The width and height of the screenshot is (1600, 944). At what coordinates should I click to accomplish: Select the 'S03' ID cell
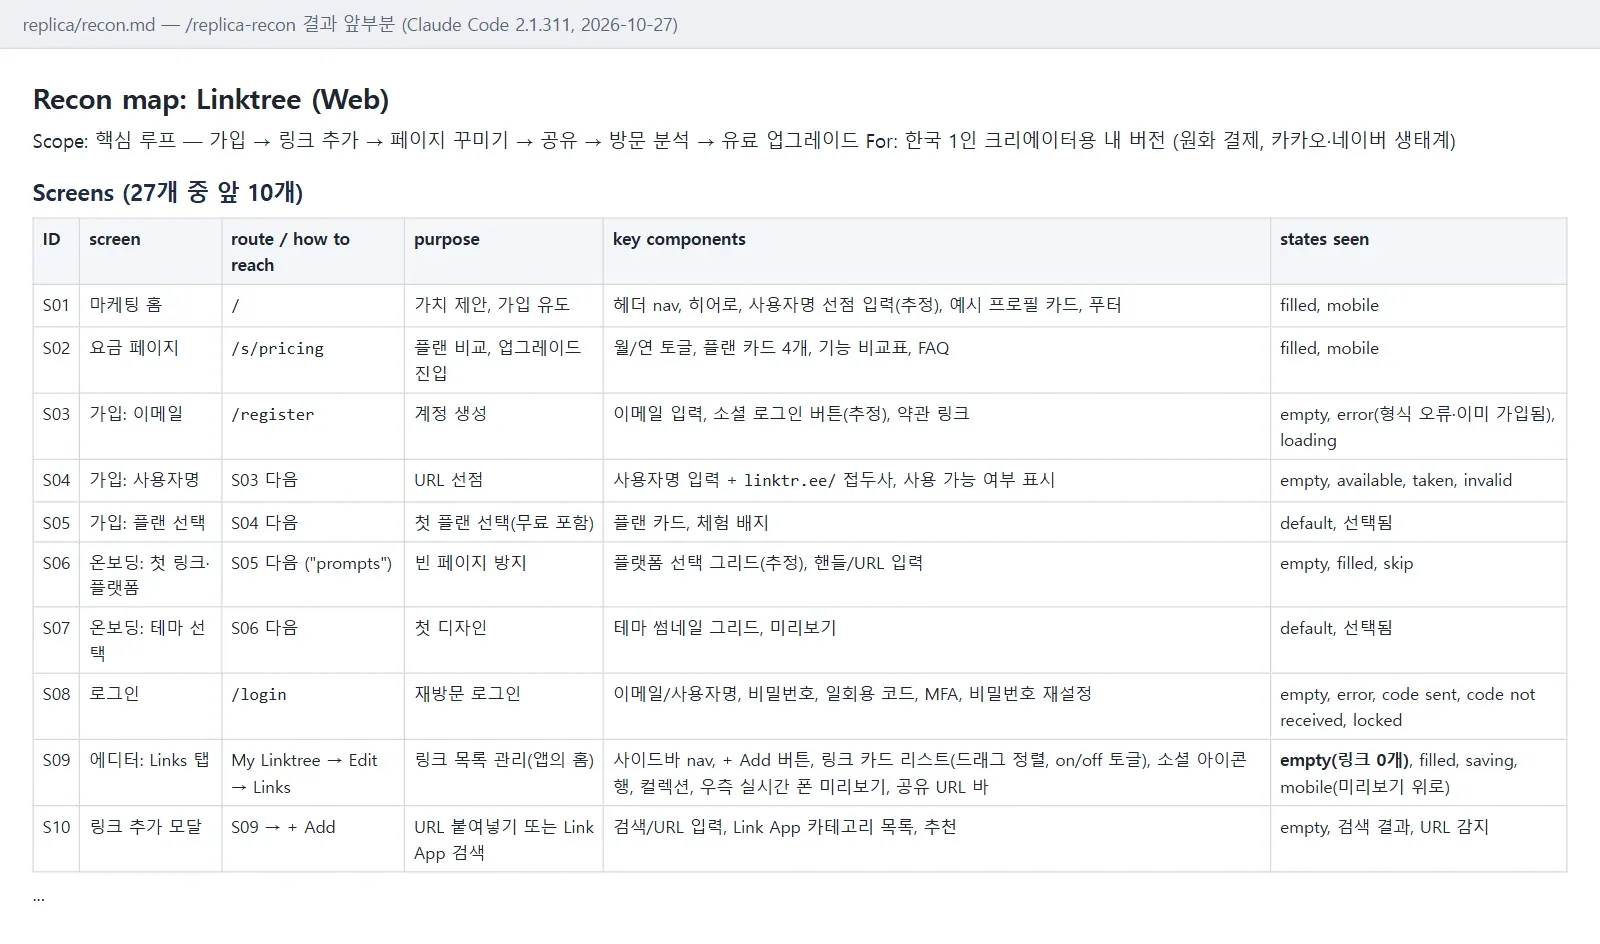[x=56, y=426]
